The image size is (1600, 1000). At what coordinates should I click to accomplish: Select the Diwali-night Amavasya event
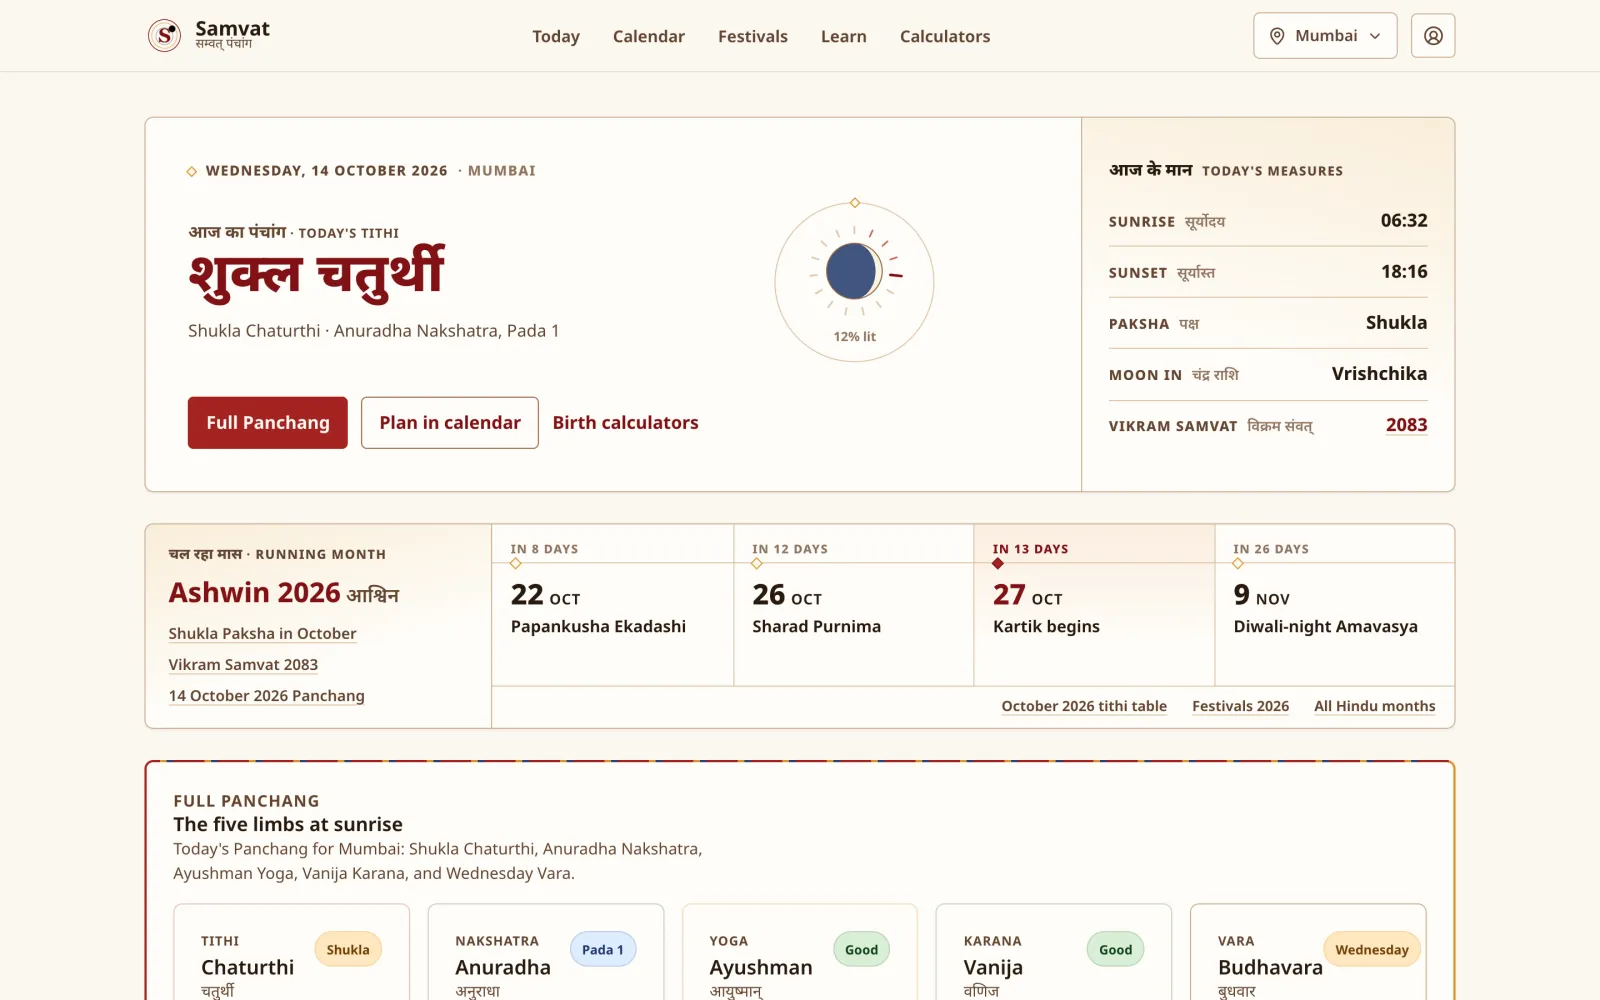click(x=1335, y=605)
